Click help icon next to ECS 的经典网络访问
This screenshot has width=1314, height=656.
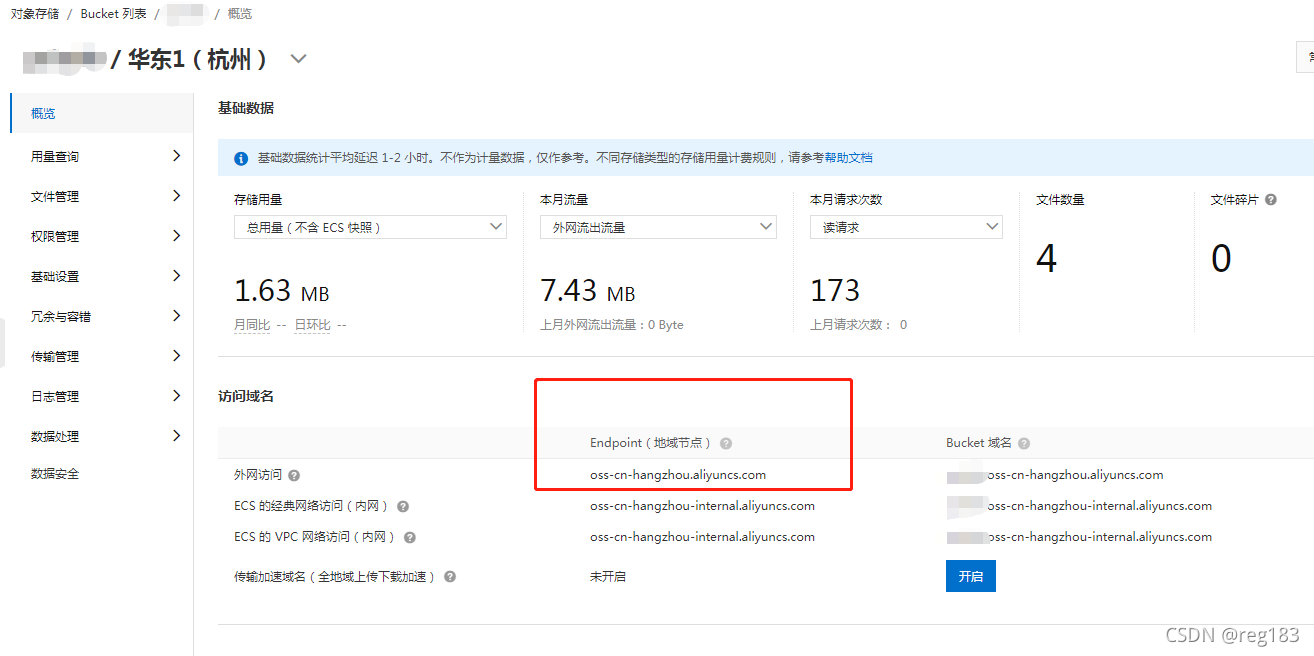pos(403,507)
